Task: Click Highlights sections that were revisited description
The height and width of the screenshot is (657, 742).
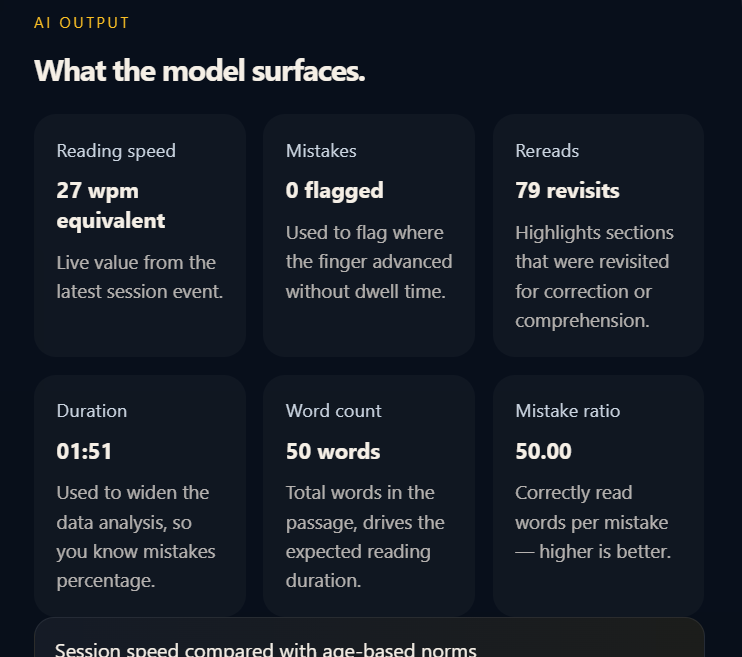Action: [594, 276]
